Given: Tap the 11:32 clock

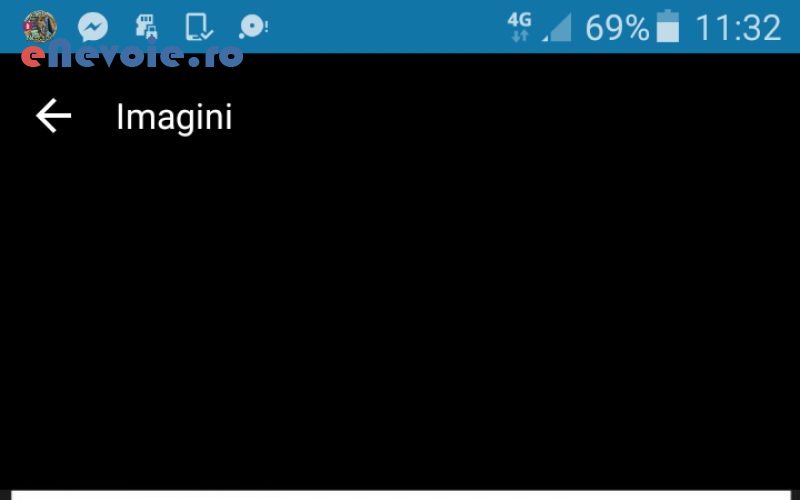Looking at the screenshot, I should [x=738, y=28].
